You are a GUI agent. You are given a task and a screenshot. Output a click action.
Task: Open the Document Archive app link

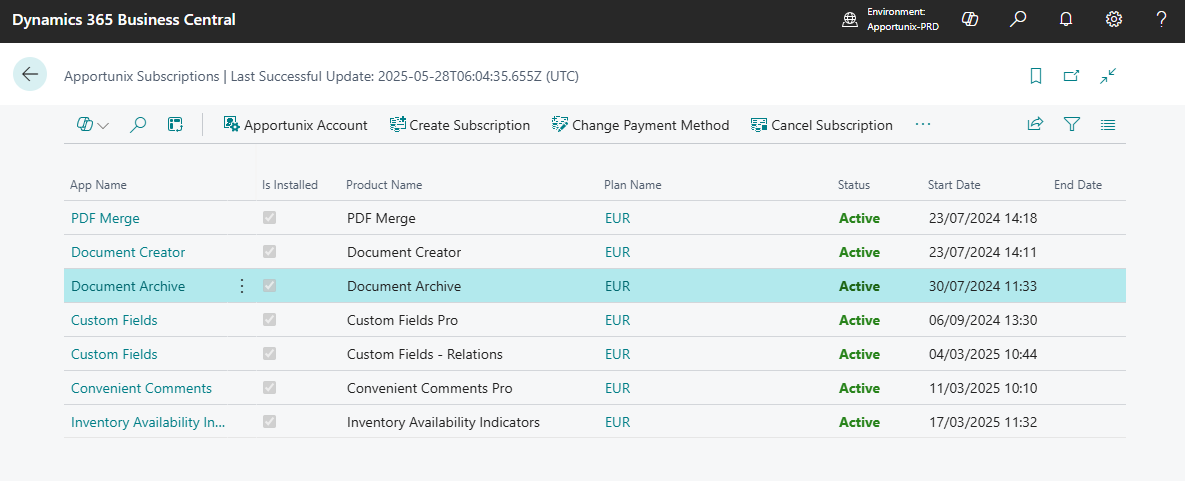tap(128, 286)
